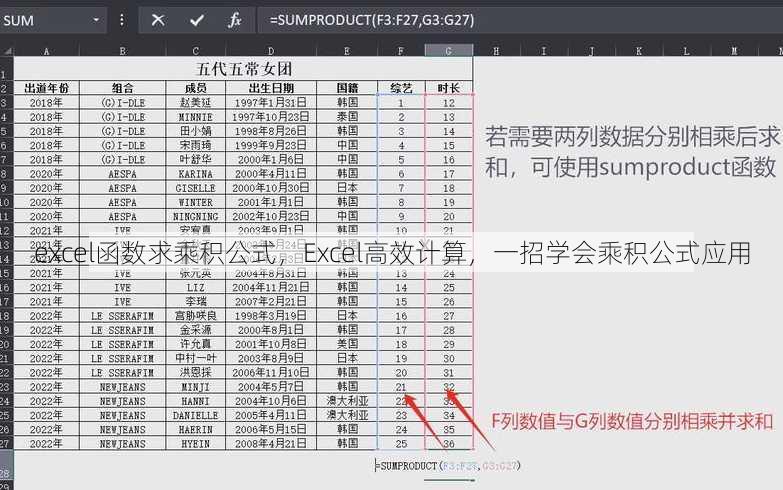
Task: Select column D header
Action: (271, 51)
